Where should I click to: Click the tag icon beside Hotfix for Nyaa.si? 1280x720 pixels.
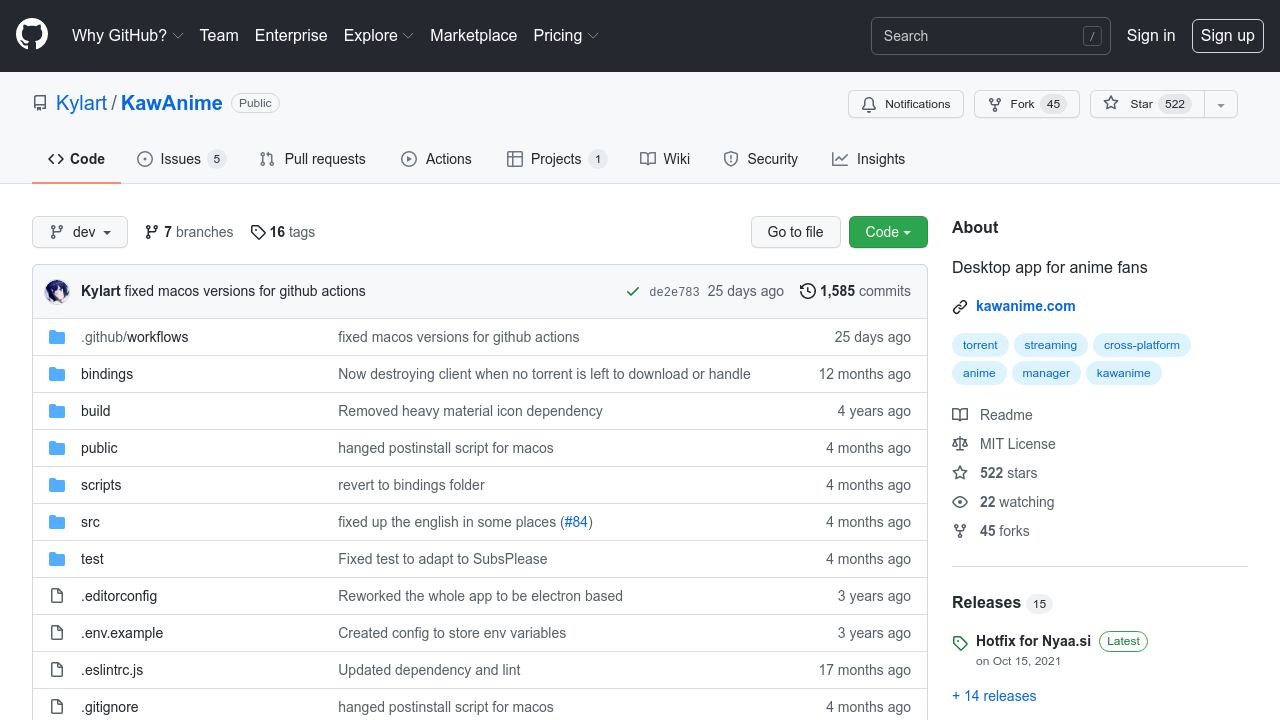pos(960,643)
